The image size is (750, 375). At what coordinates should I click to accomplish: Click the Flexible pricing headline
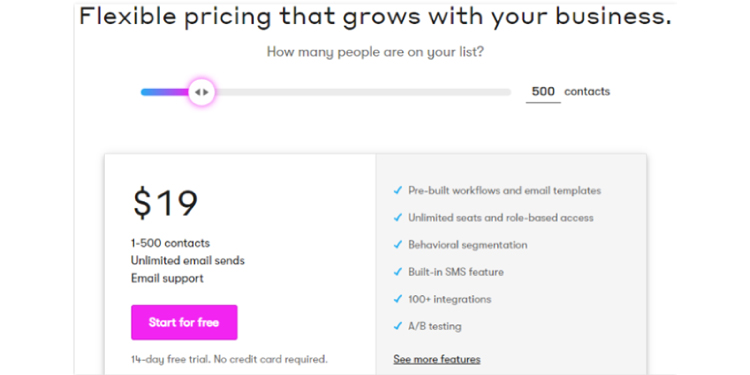[x=375, y=16]
